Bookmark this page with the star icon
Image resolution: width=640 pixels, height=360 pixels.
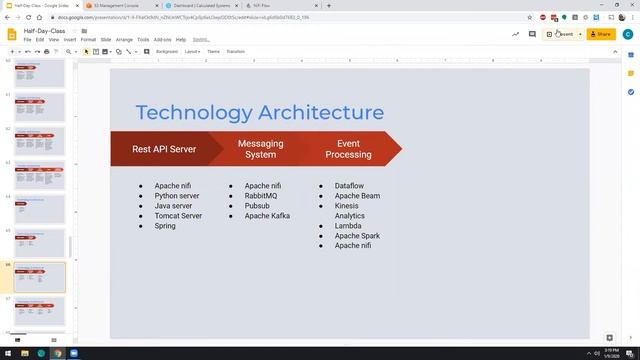tap(530, 18)
